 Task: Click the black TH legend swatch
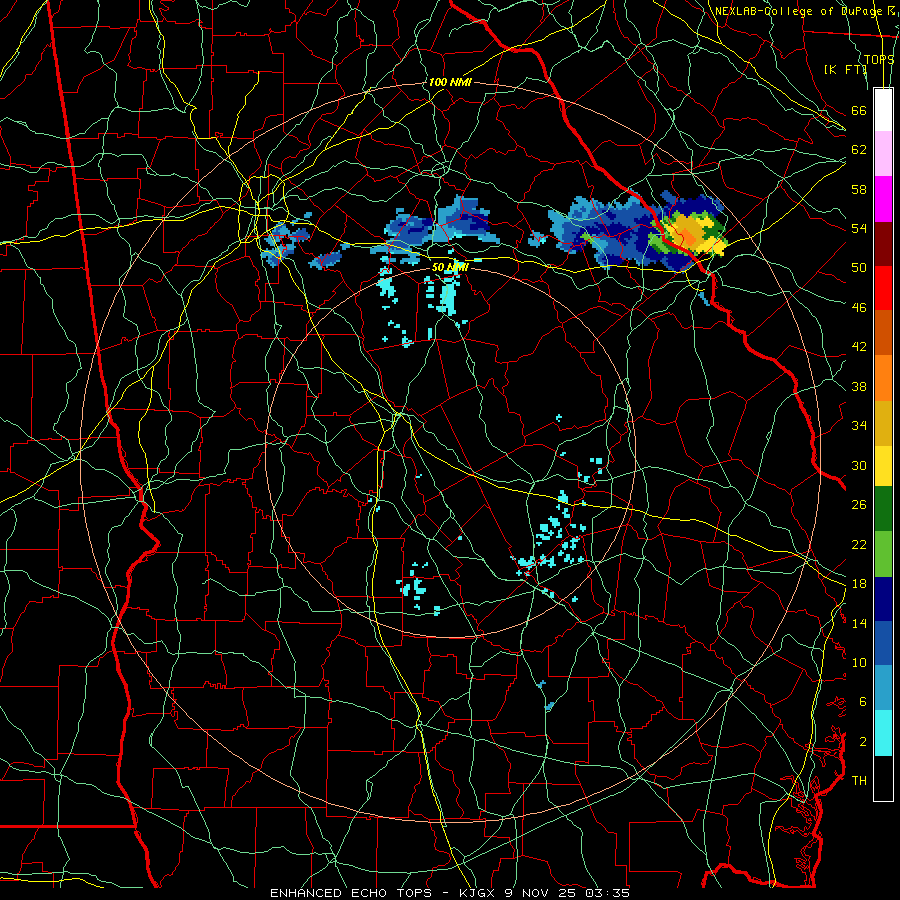click(883, 778)
